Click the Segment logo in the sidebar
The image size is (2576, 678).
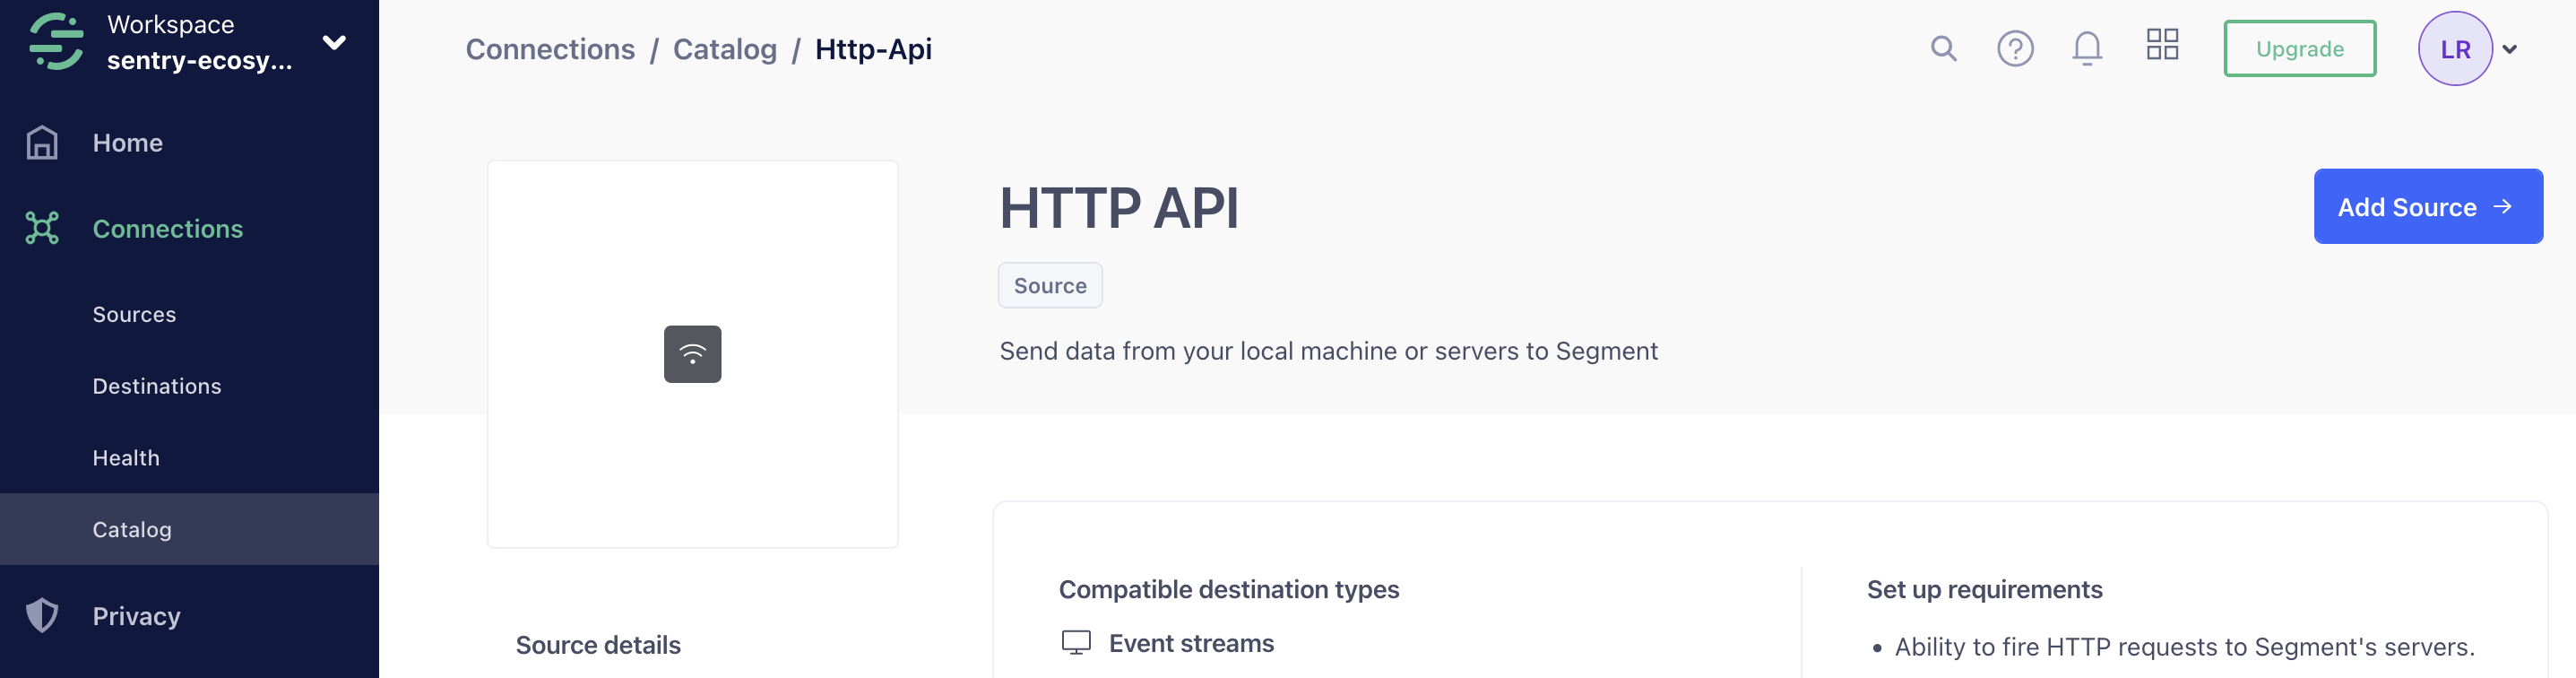click(57, 42)
